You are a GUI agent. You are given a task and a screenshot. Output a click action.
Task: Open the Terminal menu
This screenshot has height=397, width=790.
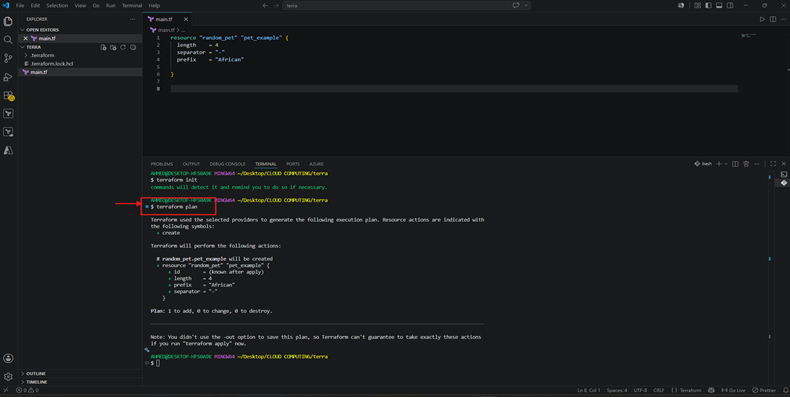(132, 6)
